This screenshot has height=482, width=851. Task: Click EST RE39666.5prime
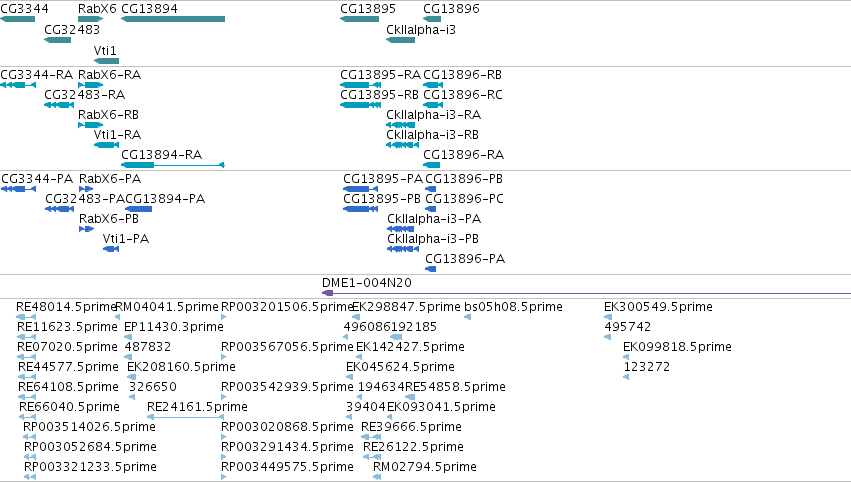click(411, 427)
